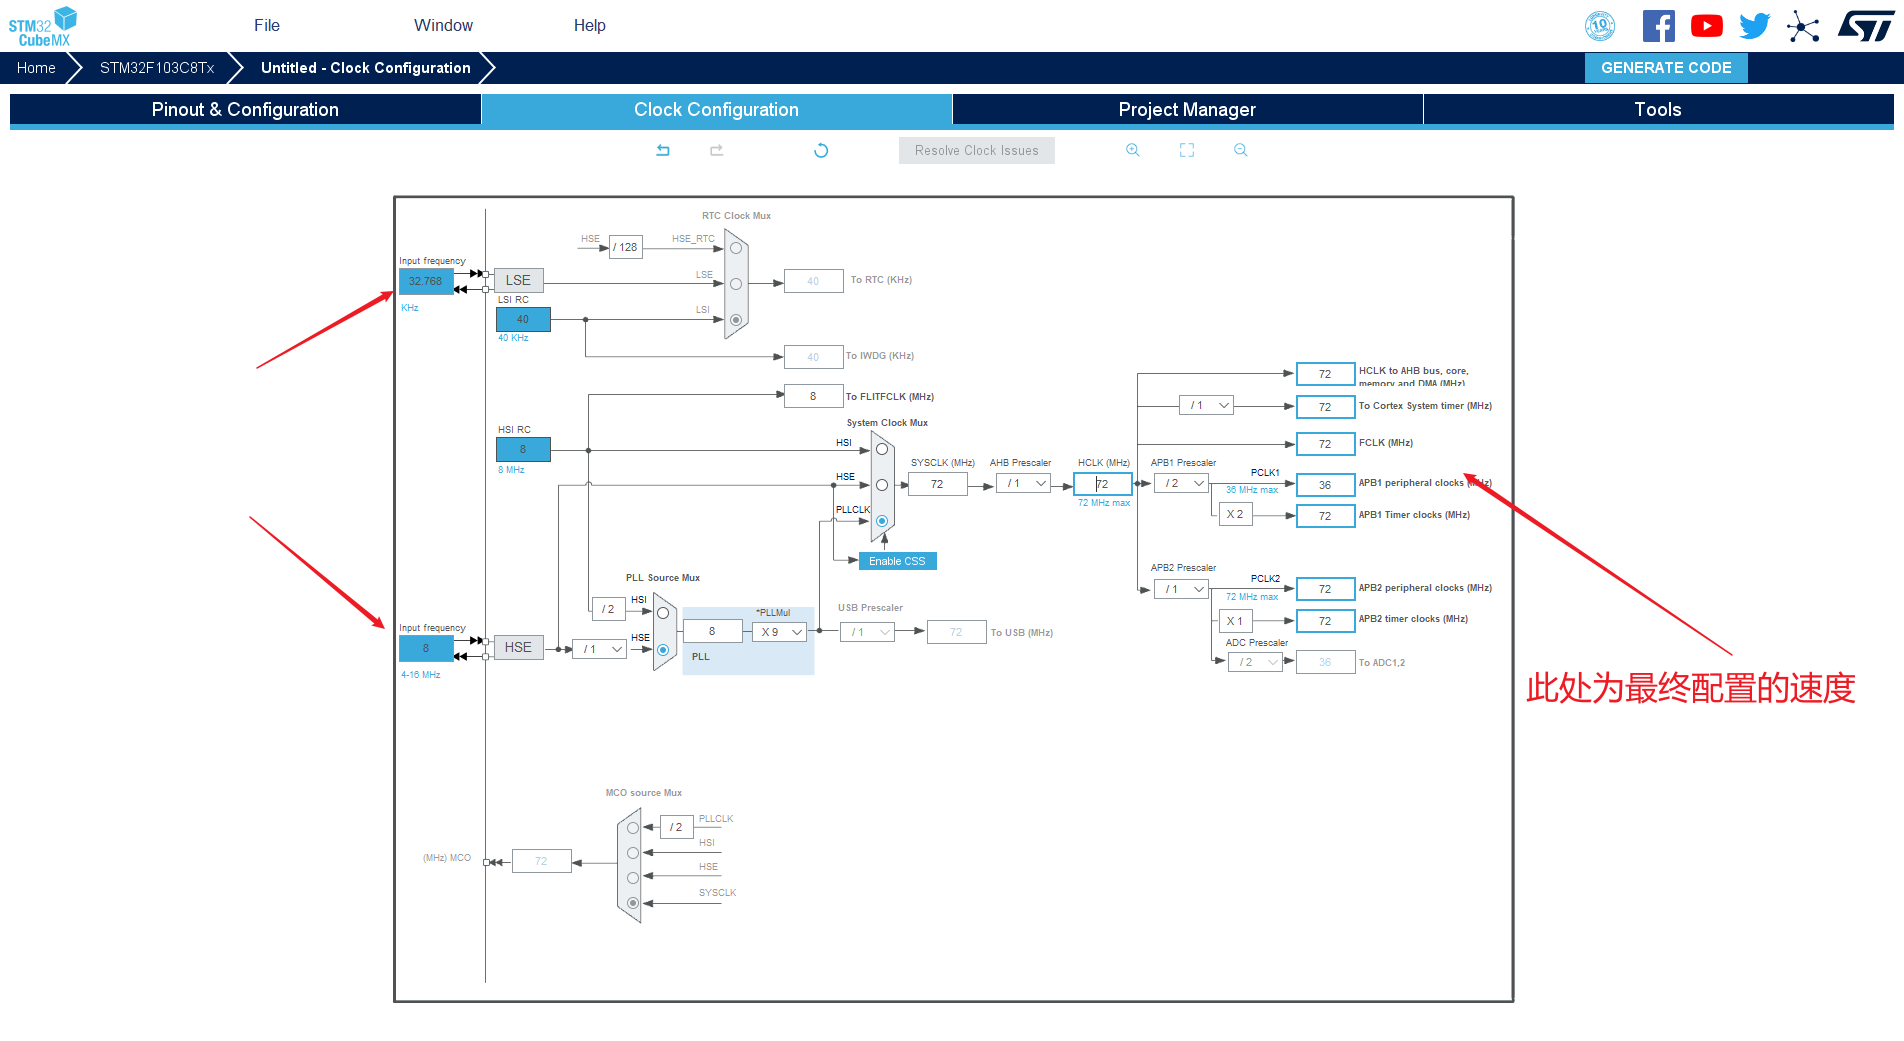Click APB1 peripheral clocks value 36

(1325, 485)
